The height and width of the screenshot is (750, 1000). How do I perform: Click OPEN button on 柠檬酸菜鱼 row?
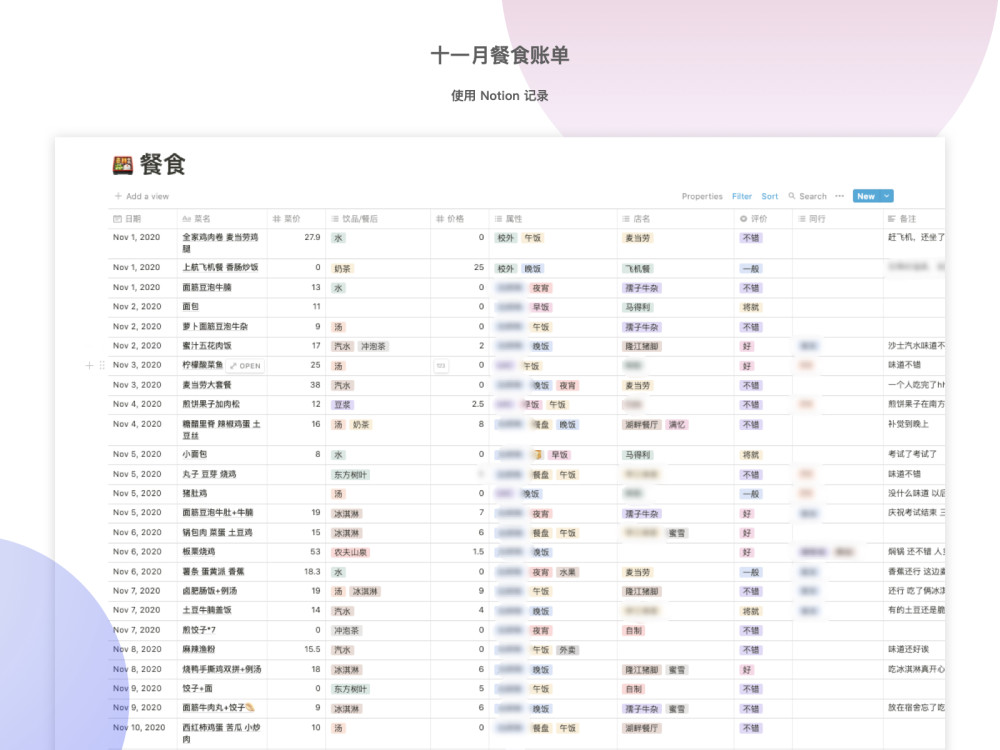coord(246,366)
